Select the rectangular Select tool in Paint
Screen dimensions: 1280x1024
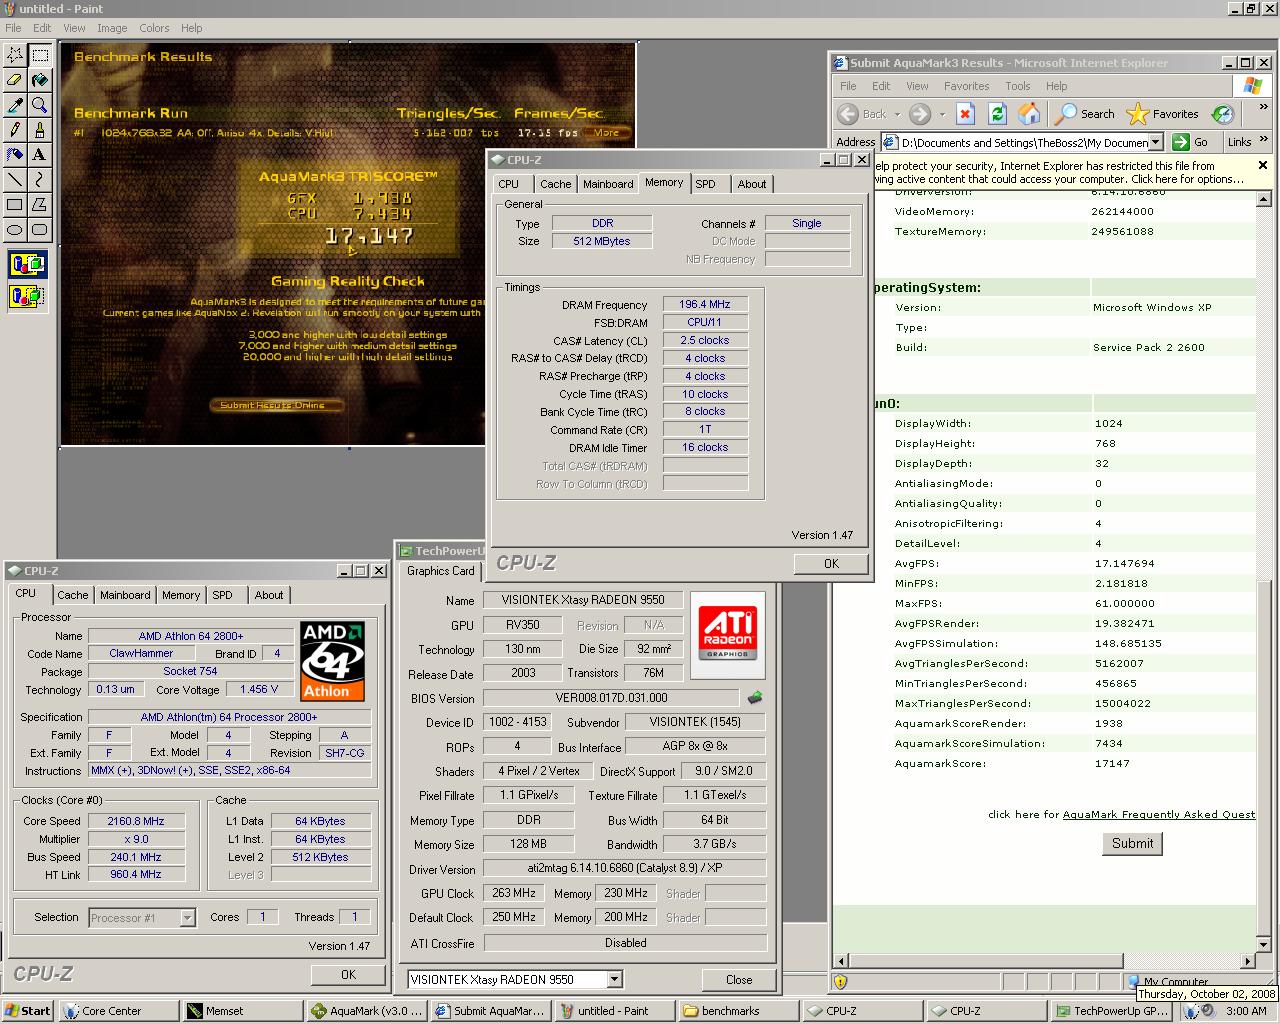tap(40, 55)
